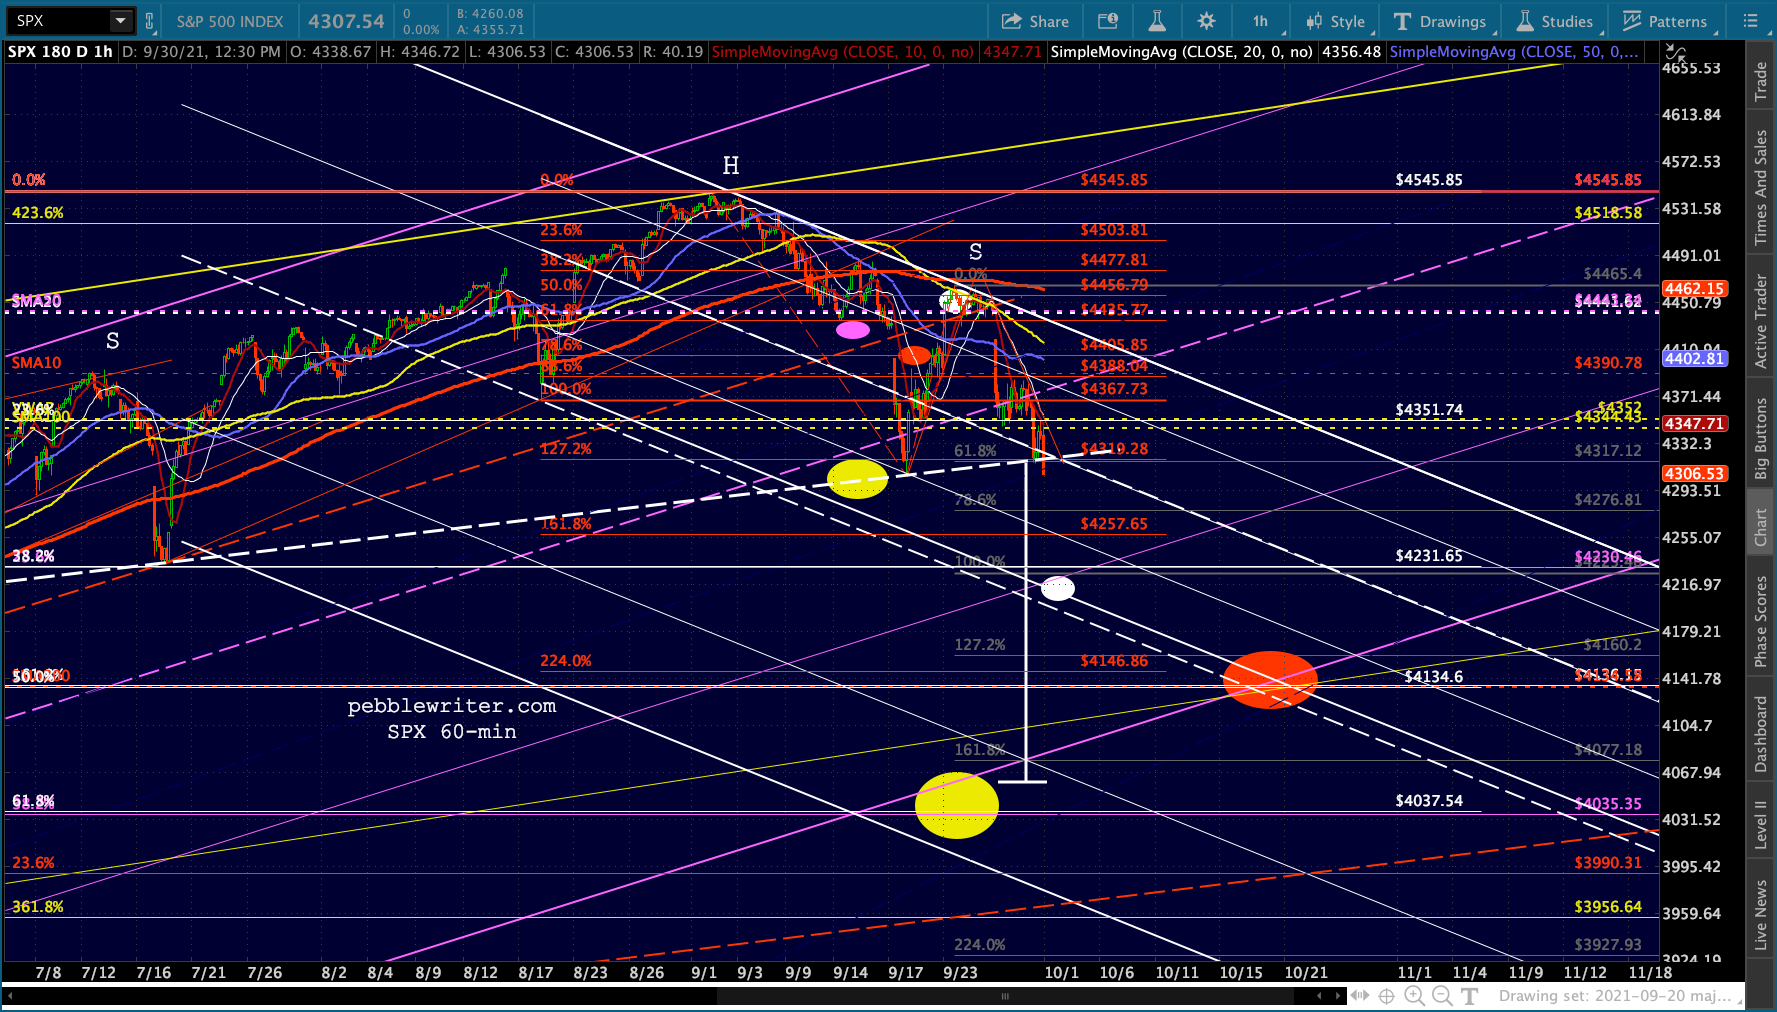Click the large yellow oval near 161.8% level
The width and height of the screenshot is (1777, 1012).
(x=957, y=805)
